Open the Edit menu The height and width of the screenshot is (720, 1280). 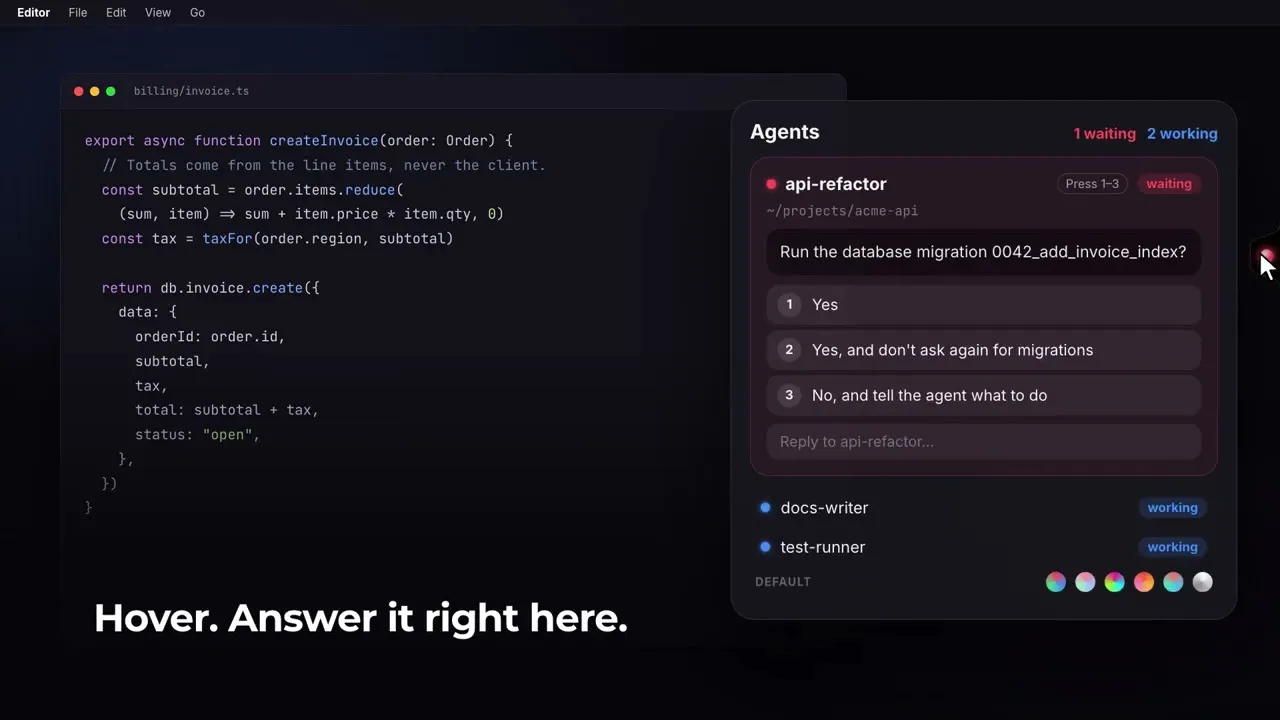[116, 13]
